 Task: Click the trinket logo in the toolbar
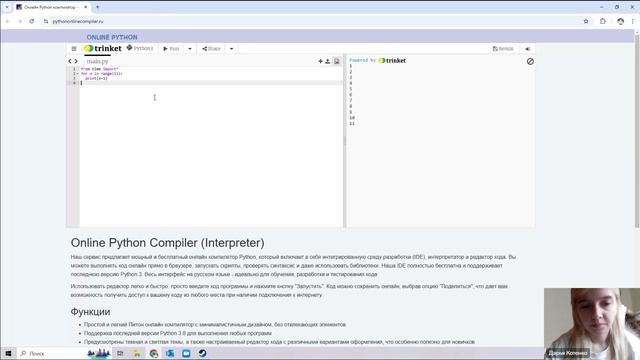[x=102, y=48]
